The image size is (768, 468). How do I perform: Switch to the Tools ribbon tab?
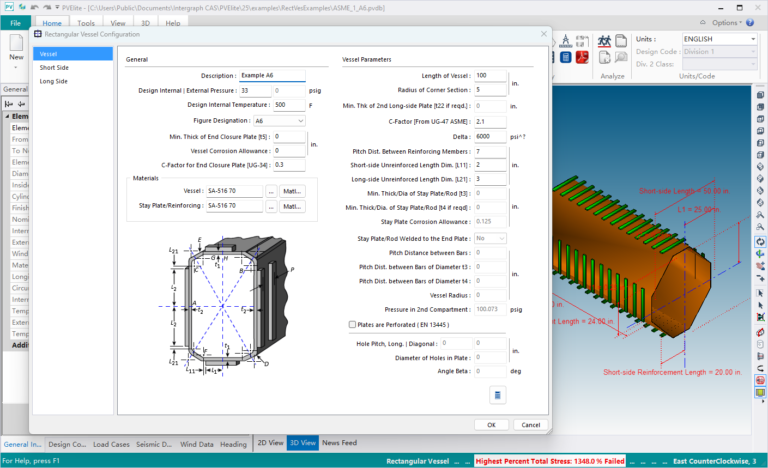click(86, 23)
